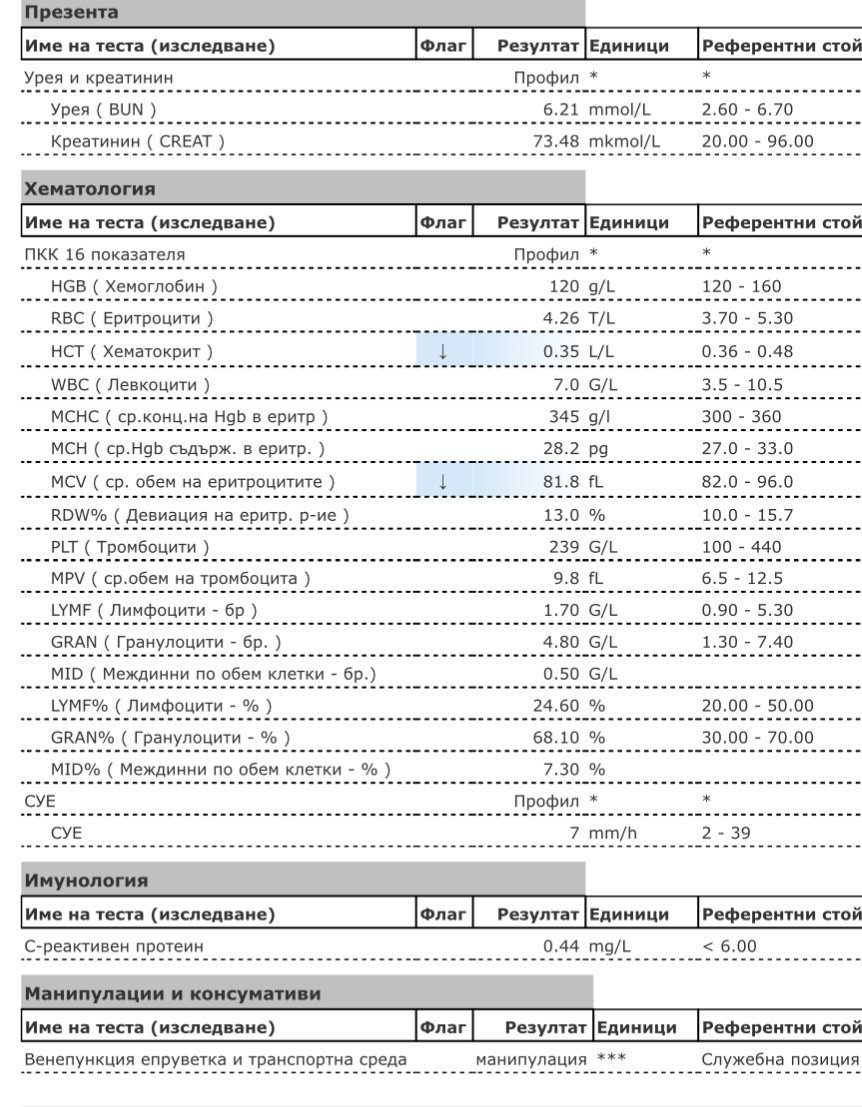The height and width of the screenshot is (1107, 862).
Task: Click the Венепункция епруветка и транспортна среда row
Action: (x=215, y=1059)
